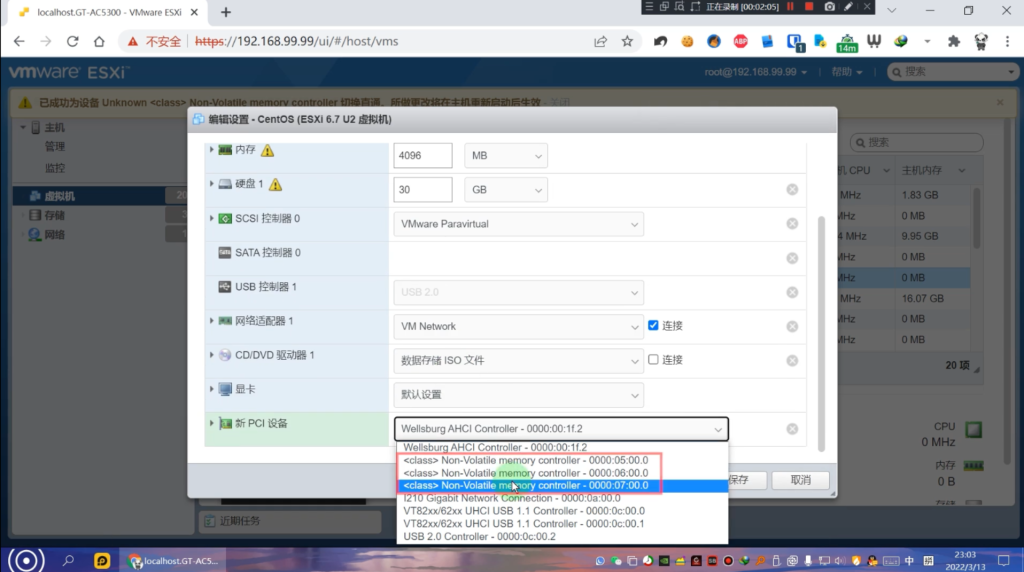This screenshot has width=1024, height=572.
Task: Expand the 网络适配器 1 settings row
Action: pyautogui.click(x=211, y=321)
